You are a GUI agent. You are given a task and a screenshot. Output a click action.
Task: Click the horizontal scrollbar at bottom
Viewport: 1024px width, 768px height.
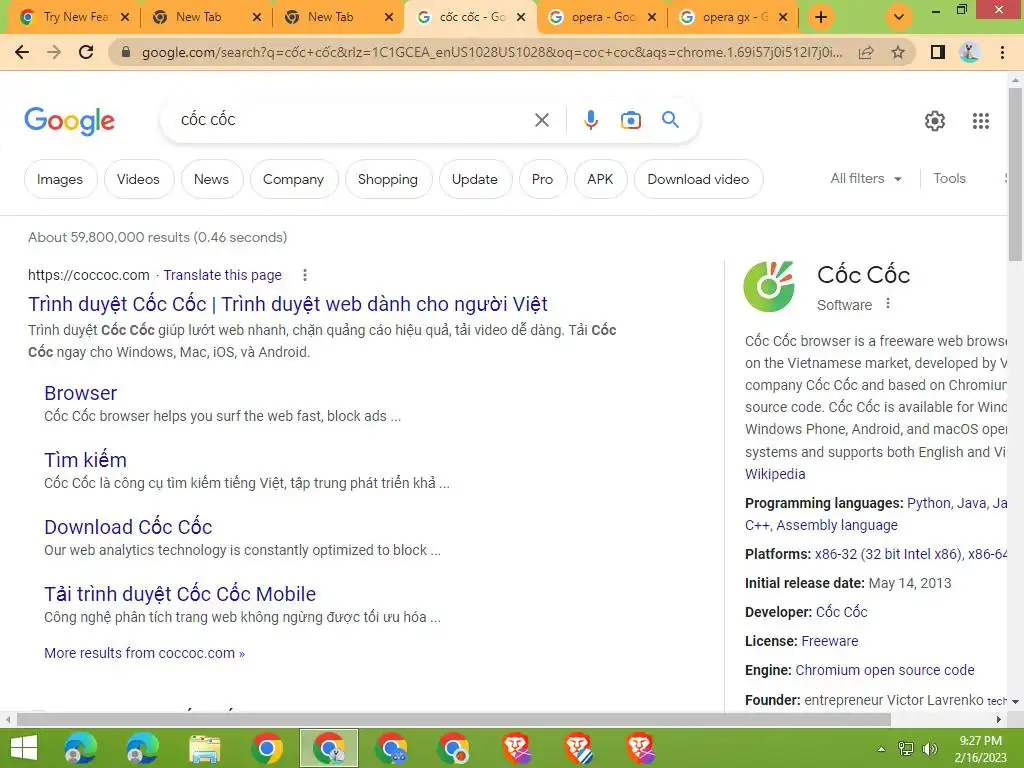click(454, 720)
